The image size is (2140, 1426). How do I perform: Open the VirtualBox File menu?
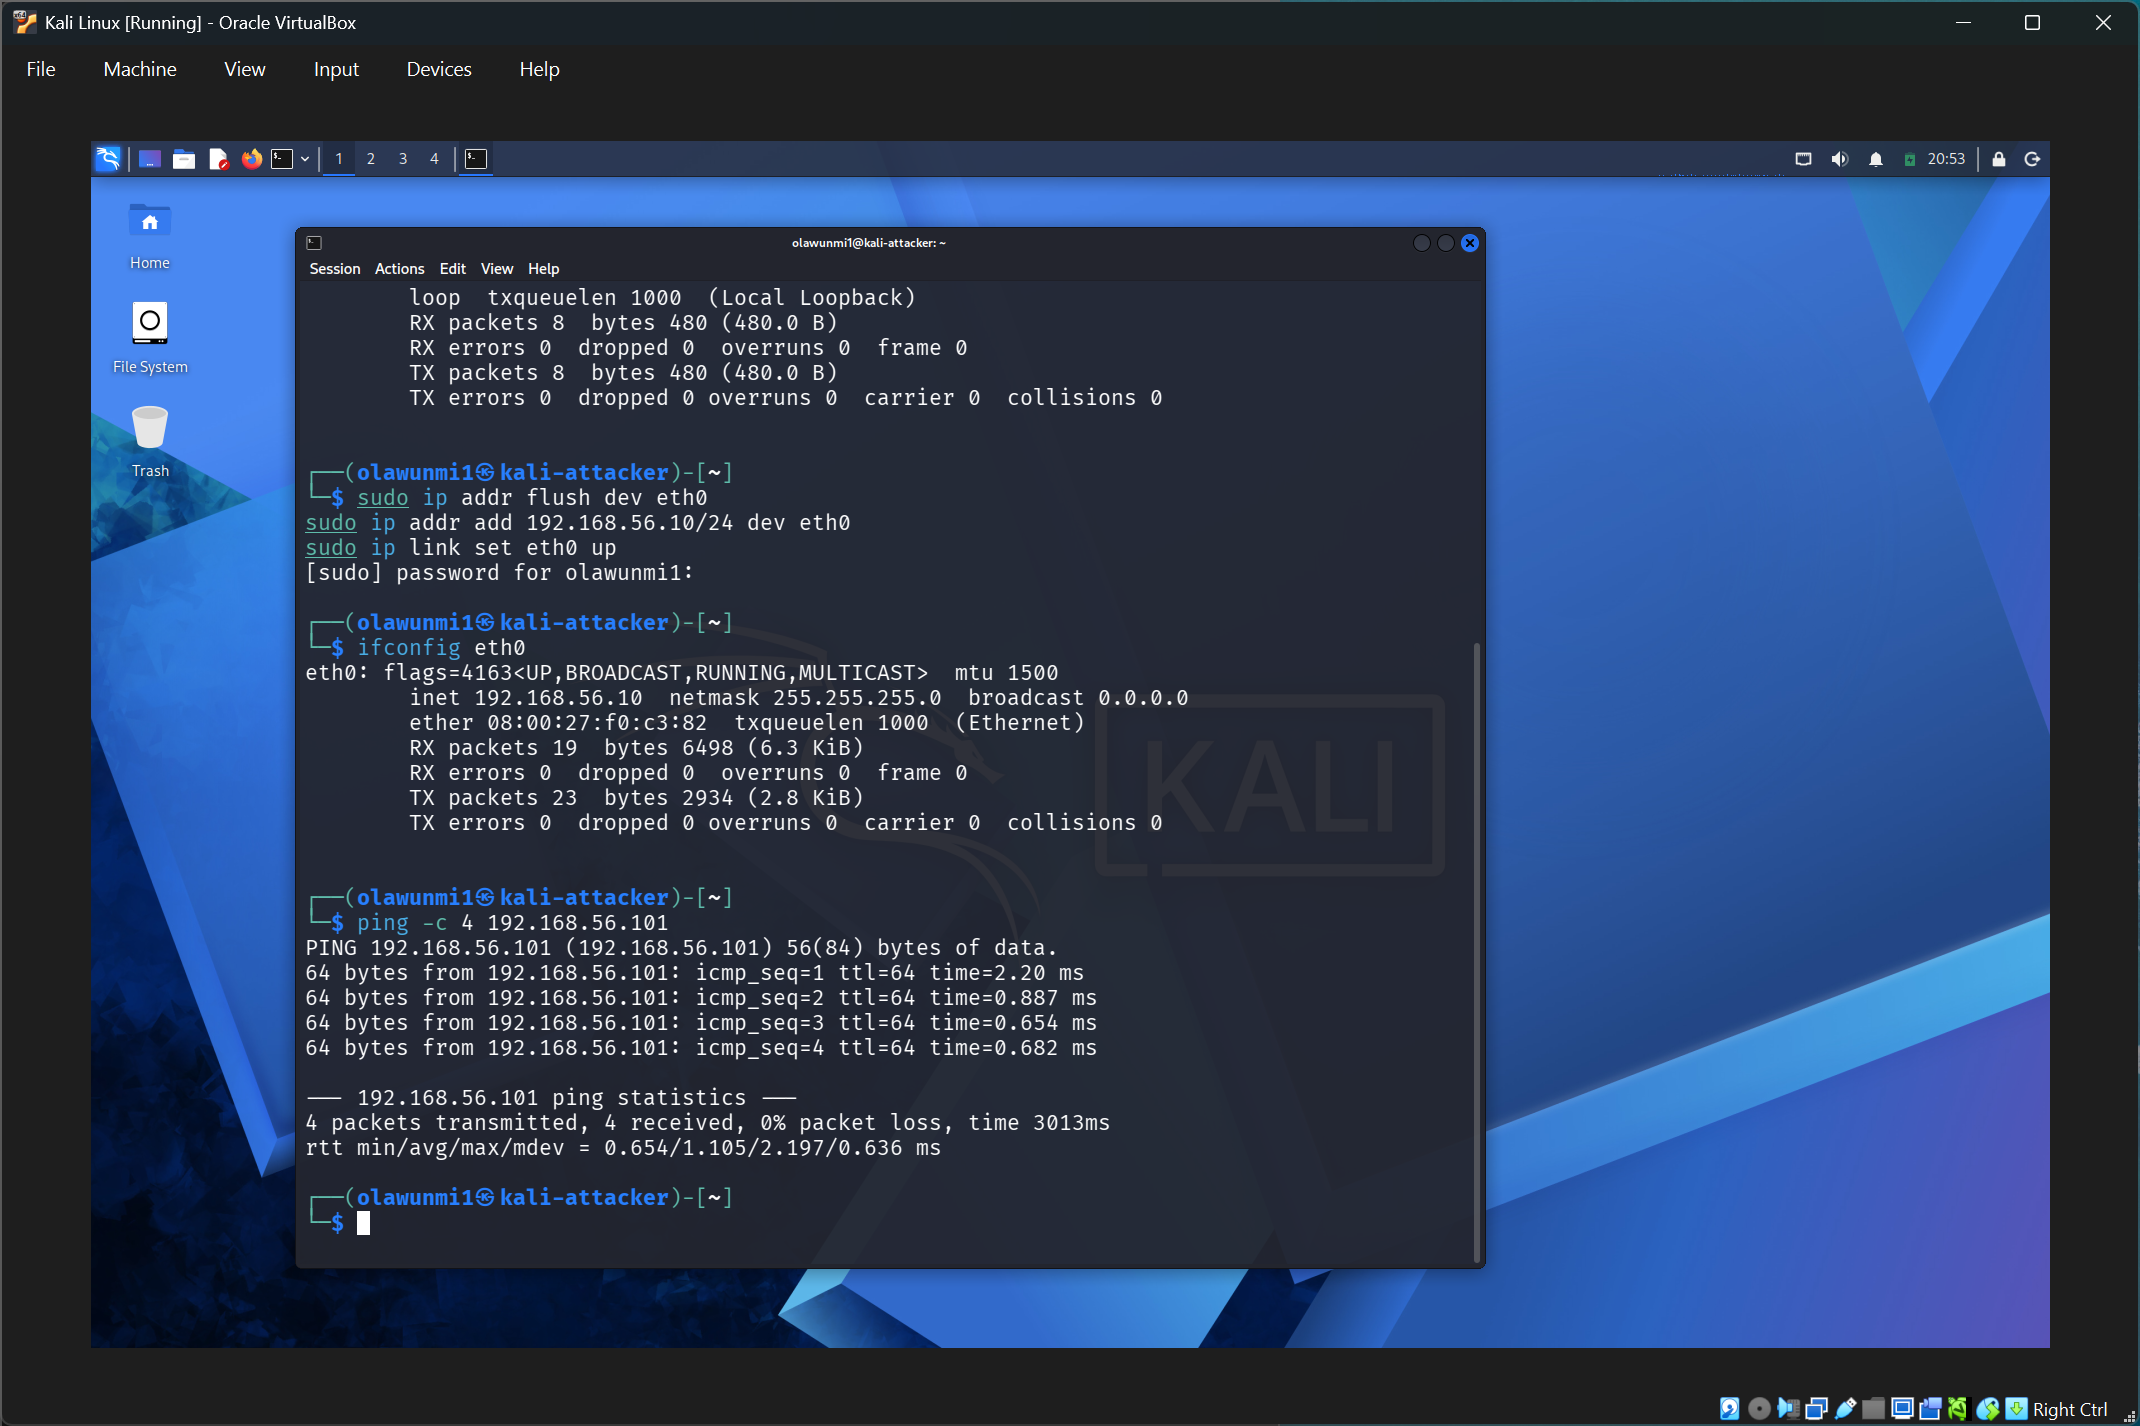click(41, 69)
